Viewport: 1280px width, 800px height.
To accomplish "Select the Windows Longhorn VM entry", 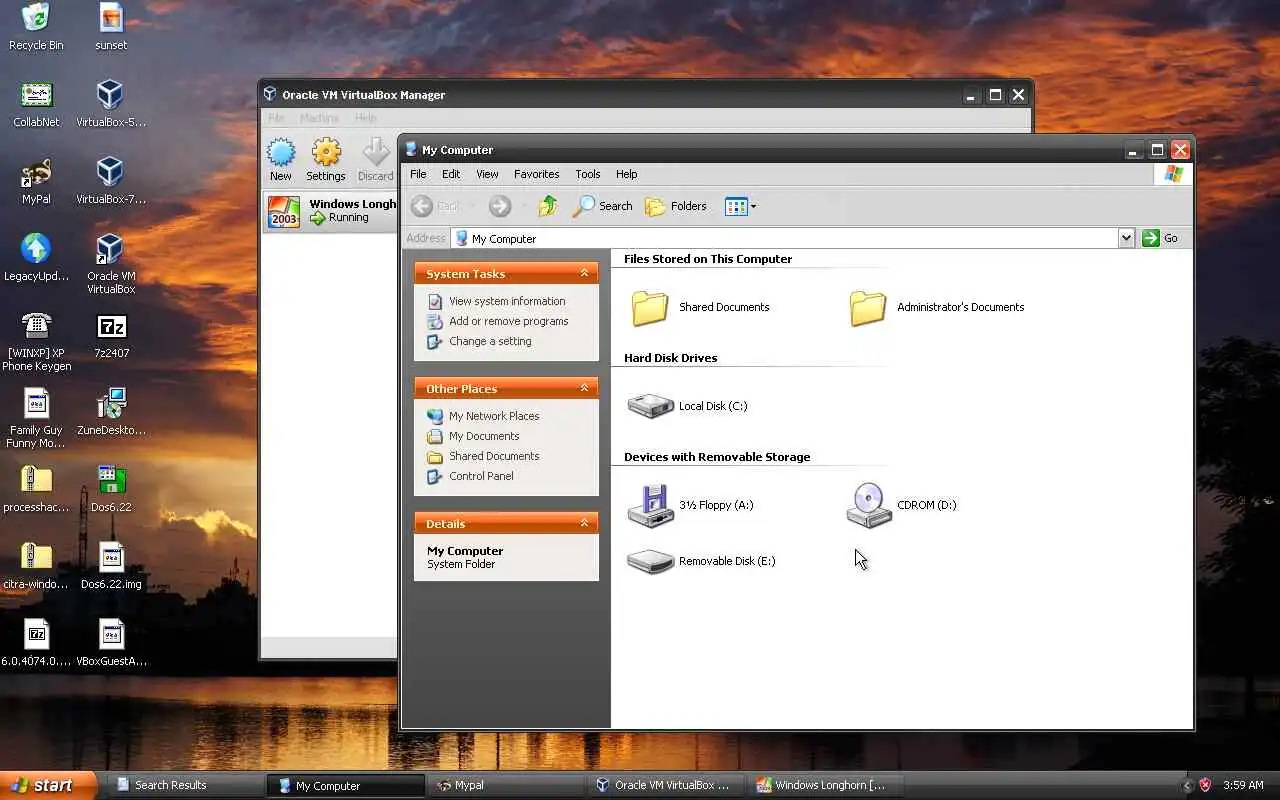I will pyautogui.click(x=331, y=211).
